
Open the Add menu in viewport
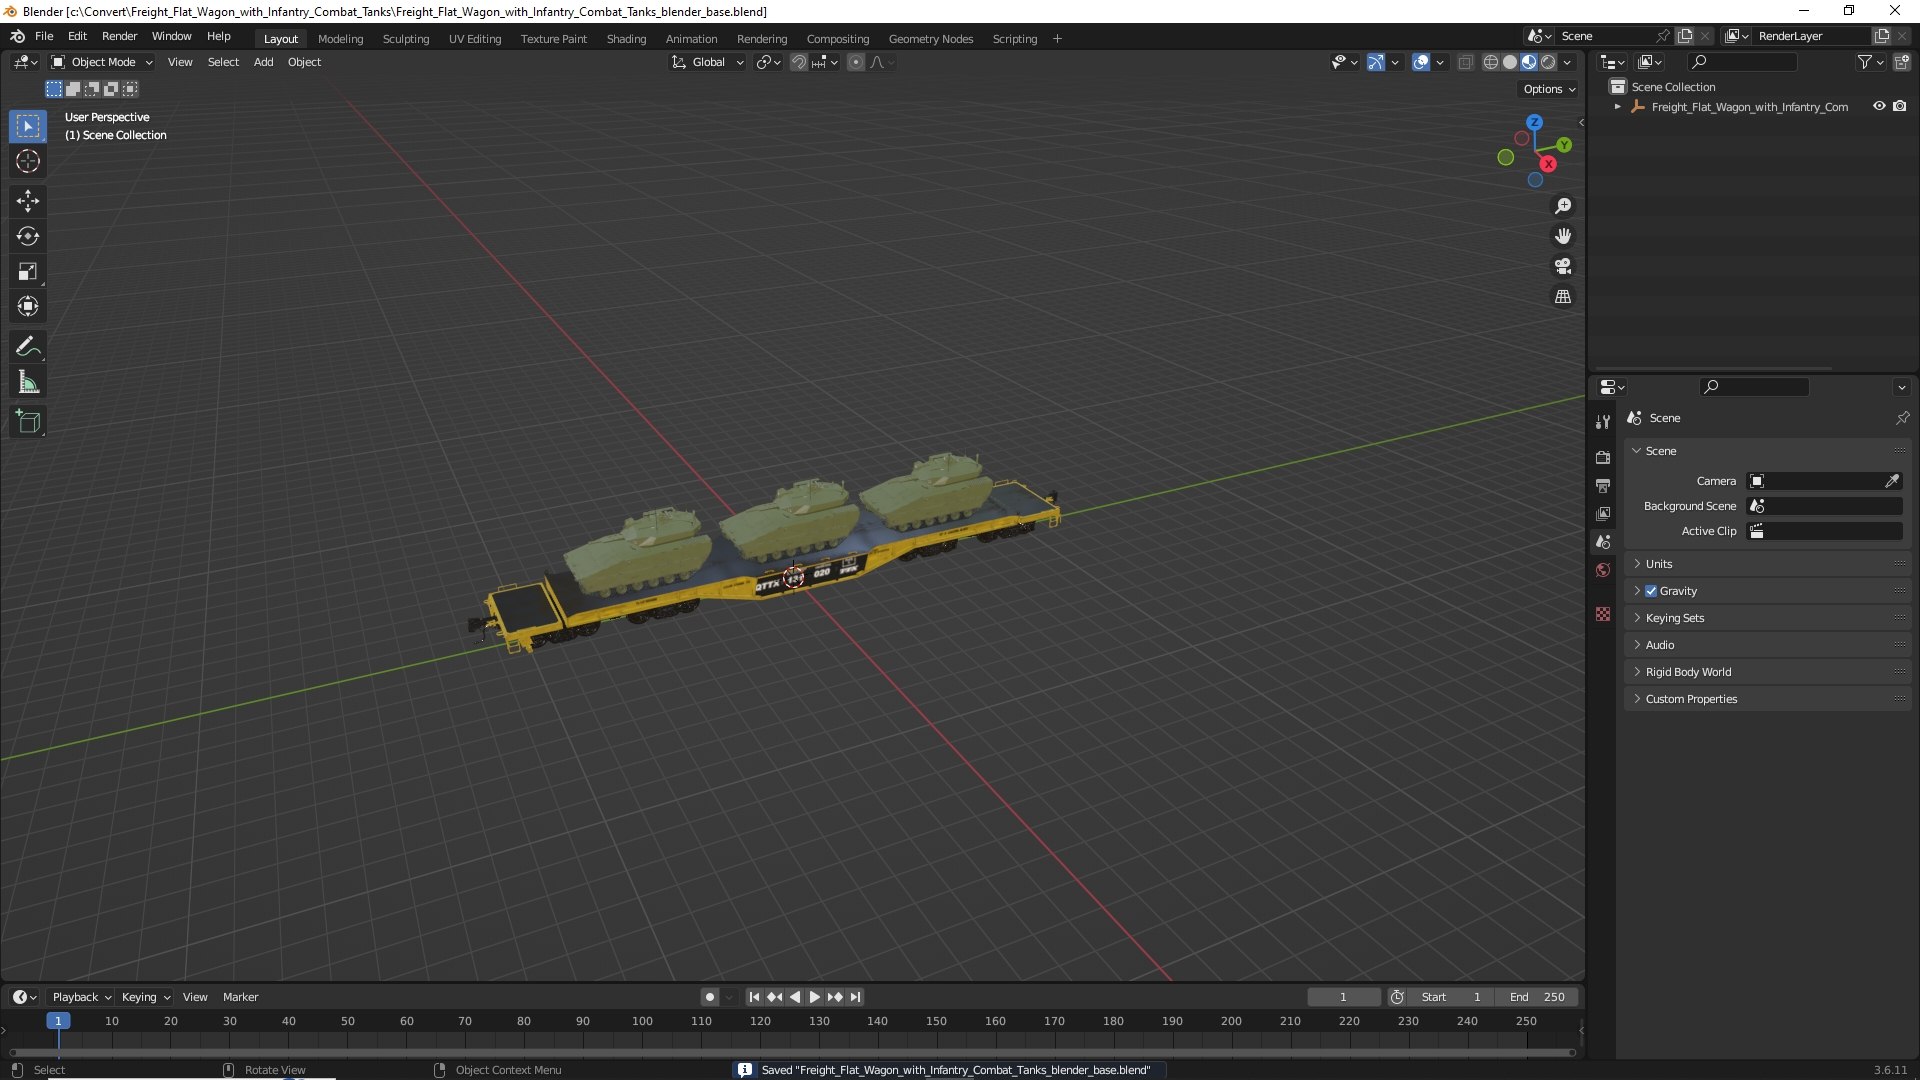click(x=263, y=62)
